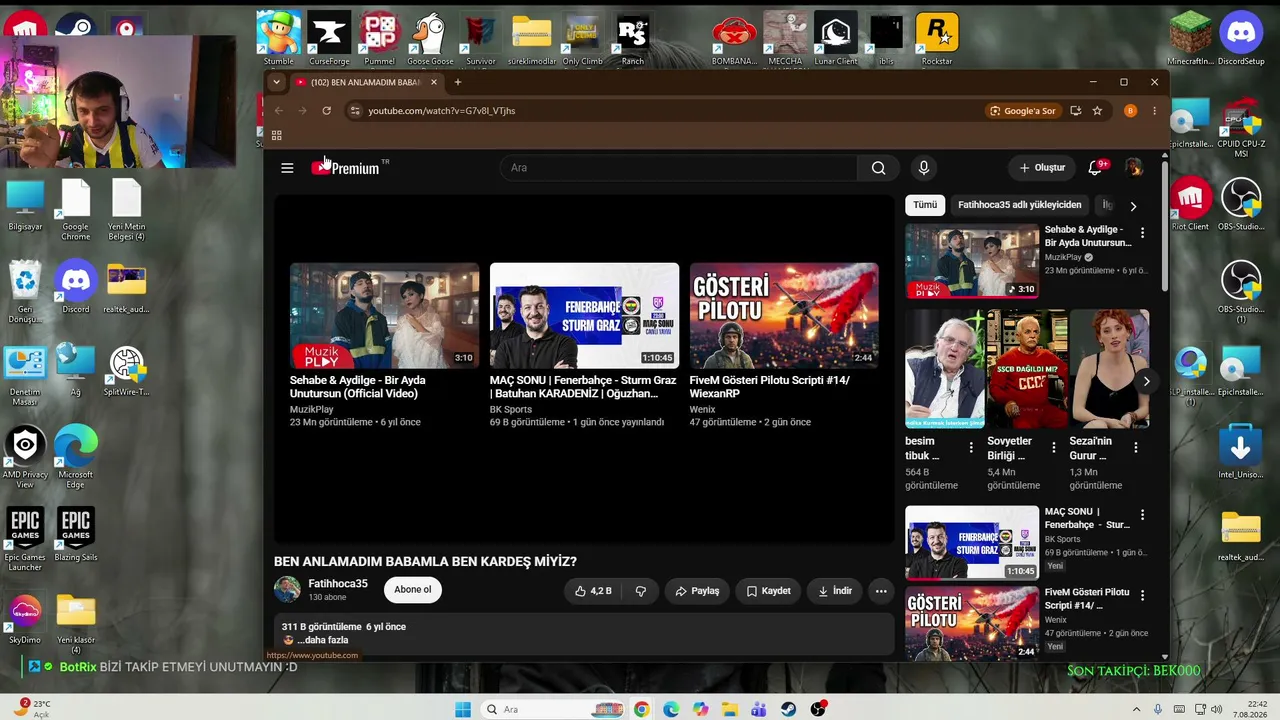Image resolution: width=1280 pixels, height=720 pixels.
Task: Select the Tümü filter chip
Action: click(x=925, y=205)
